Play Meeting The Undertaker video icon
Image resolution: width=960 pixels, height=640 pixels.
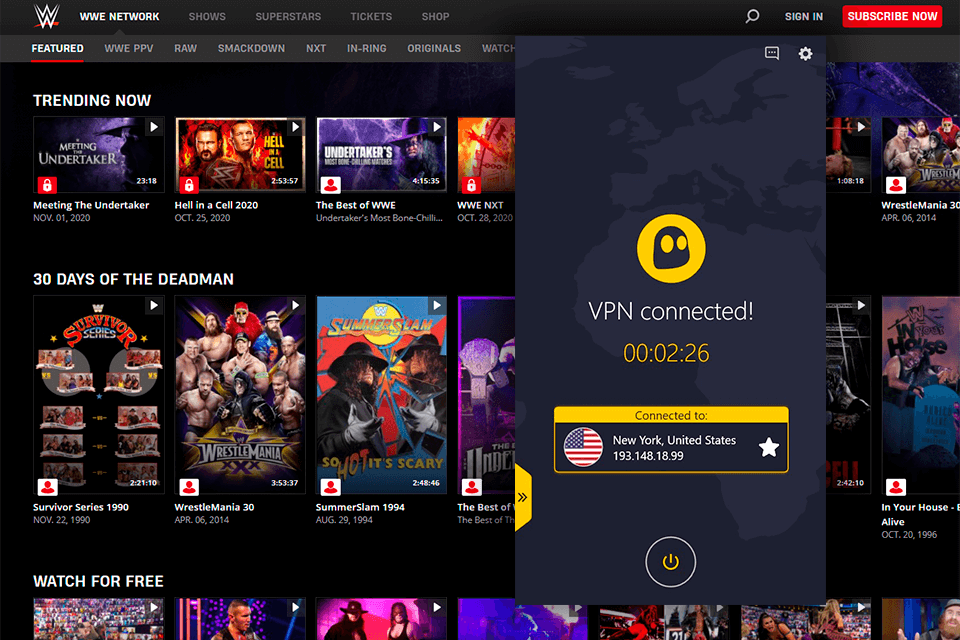click(154, 127)
